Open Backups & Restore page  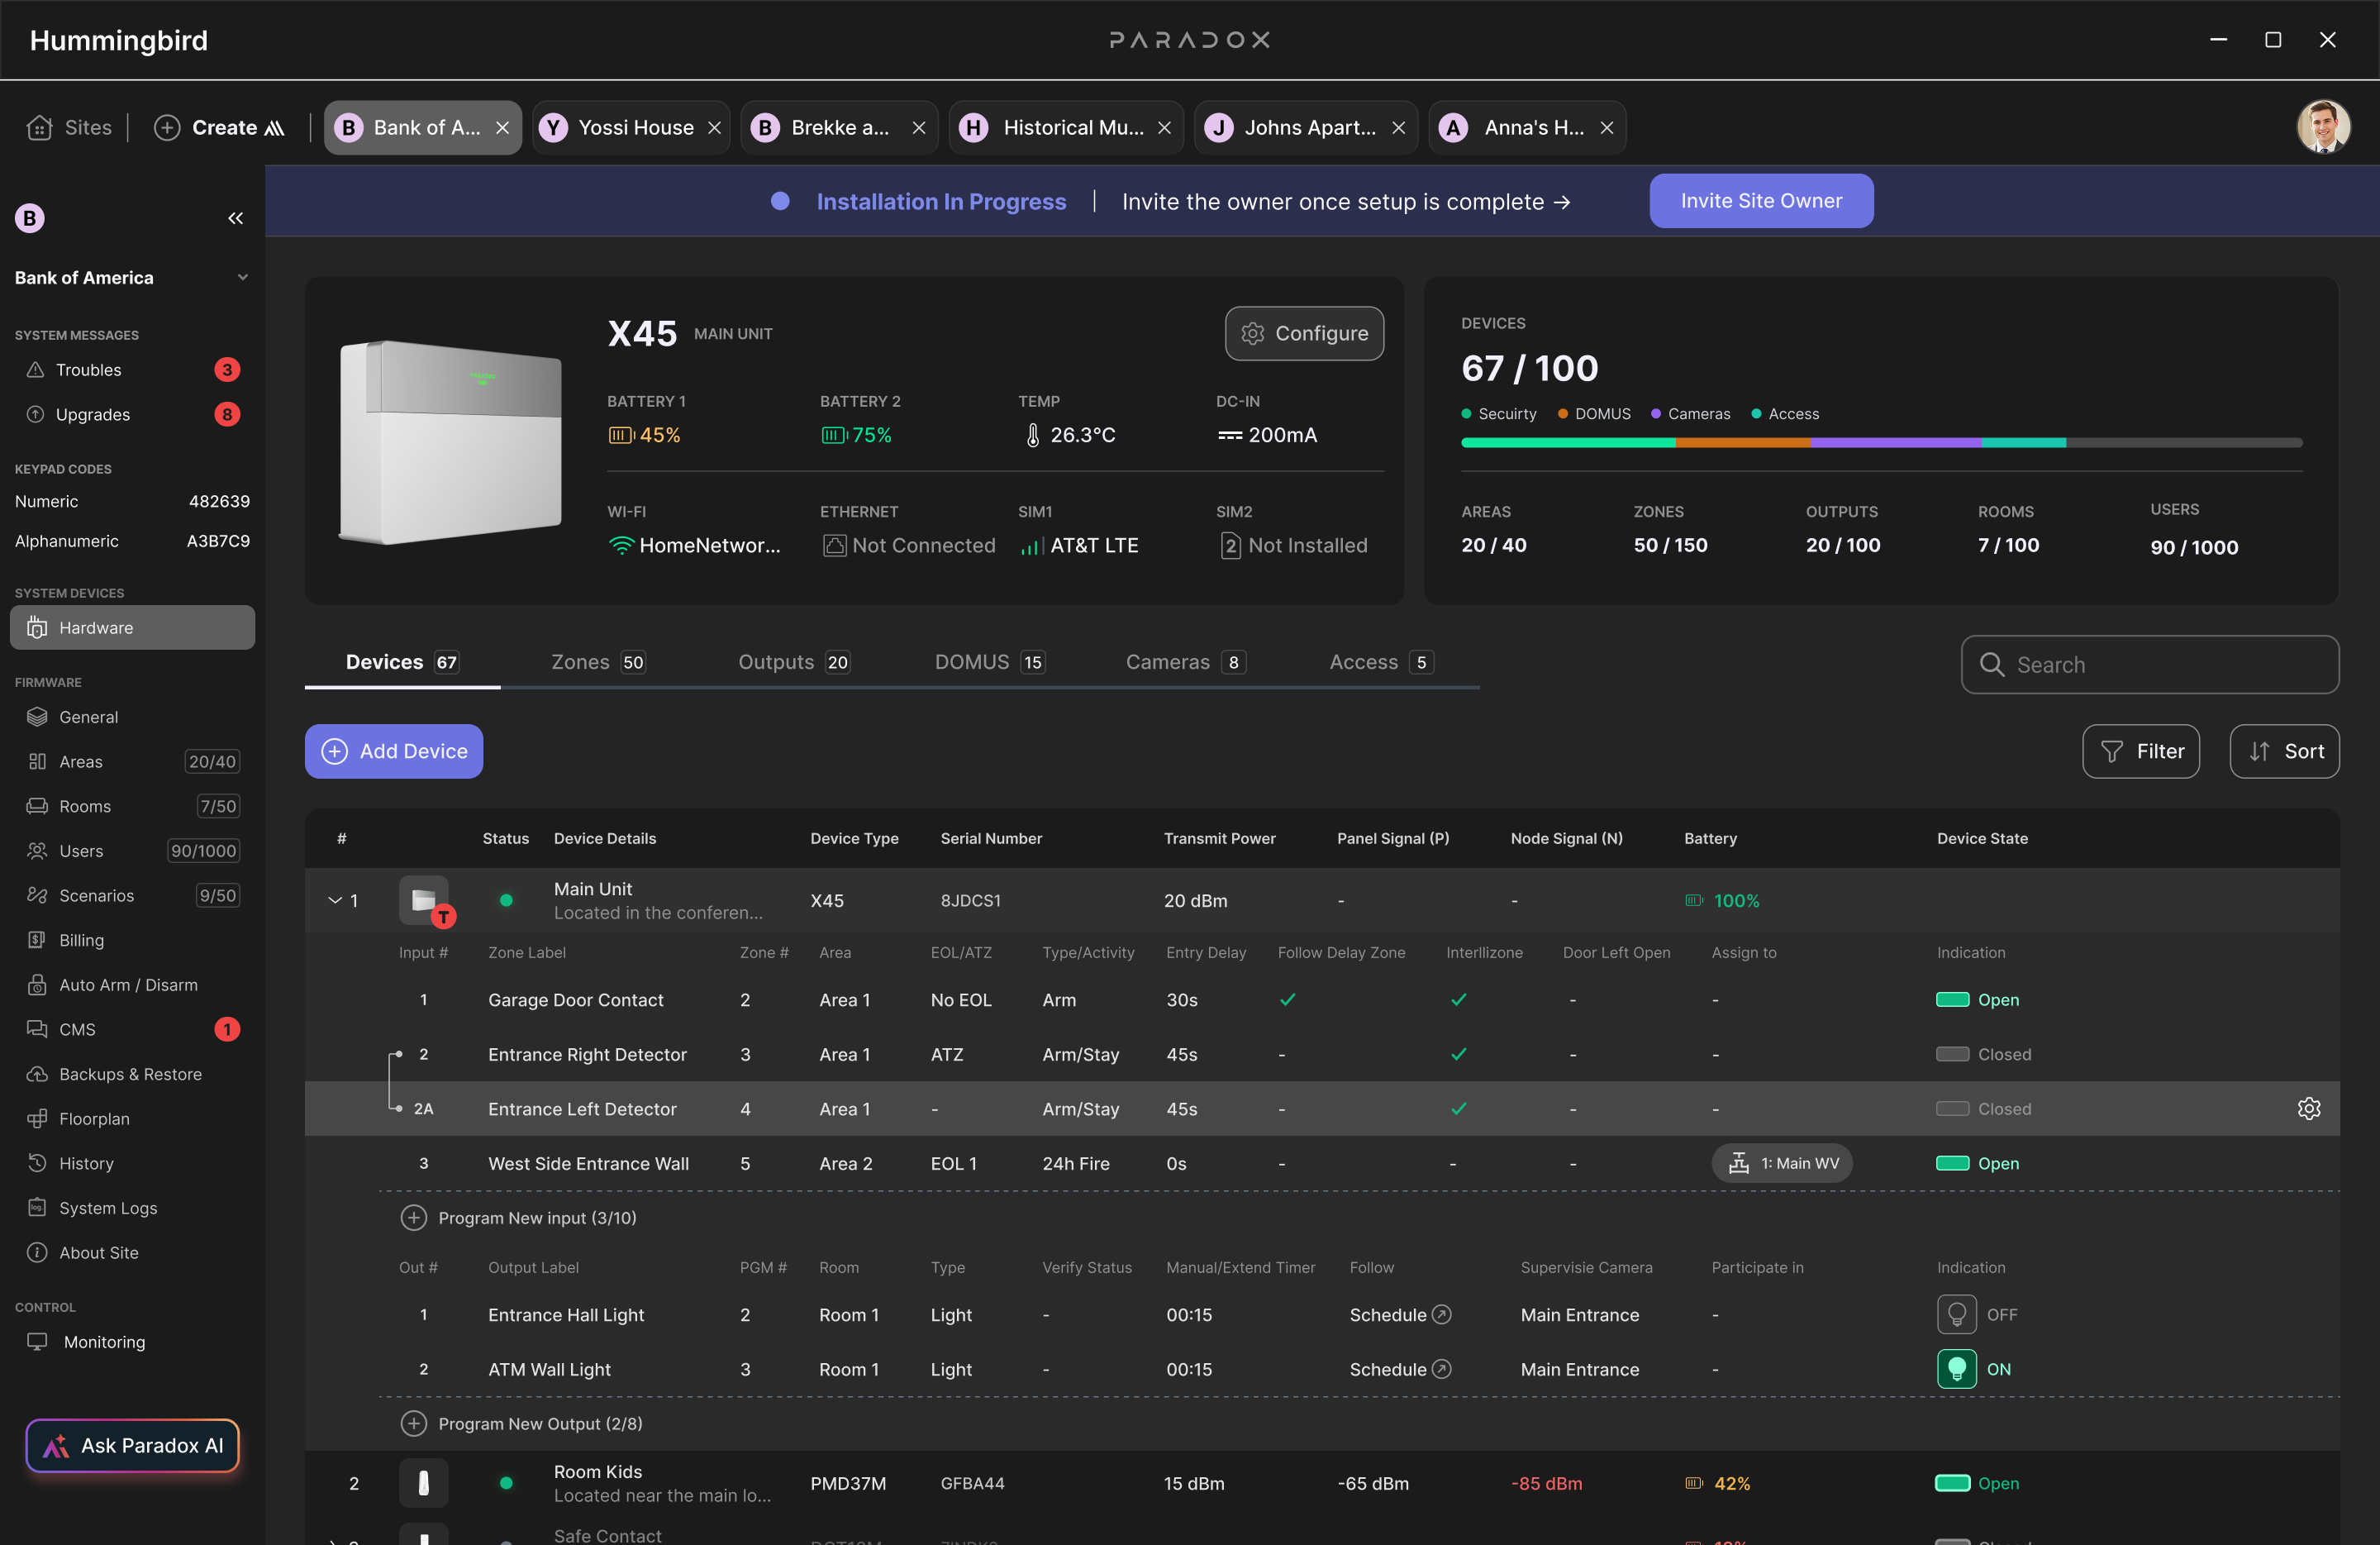coord(132,1074)
